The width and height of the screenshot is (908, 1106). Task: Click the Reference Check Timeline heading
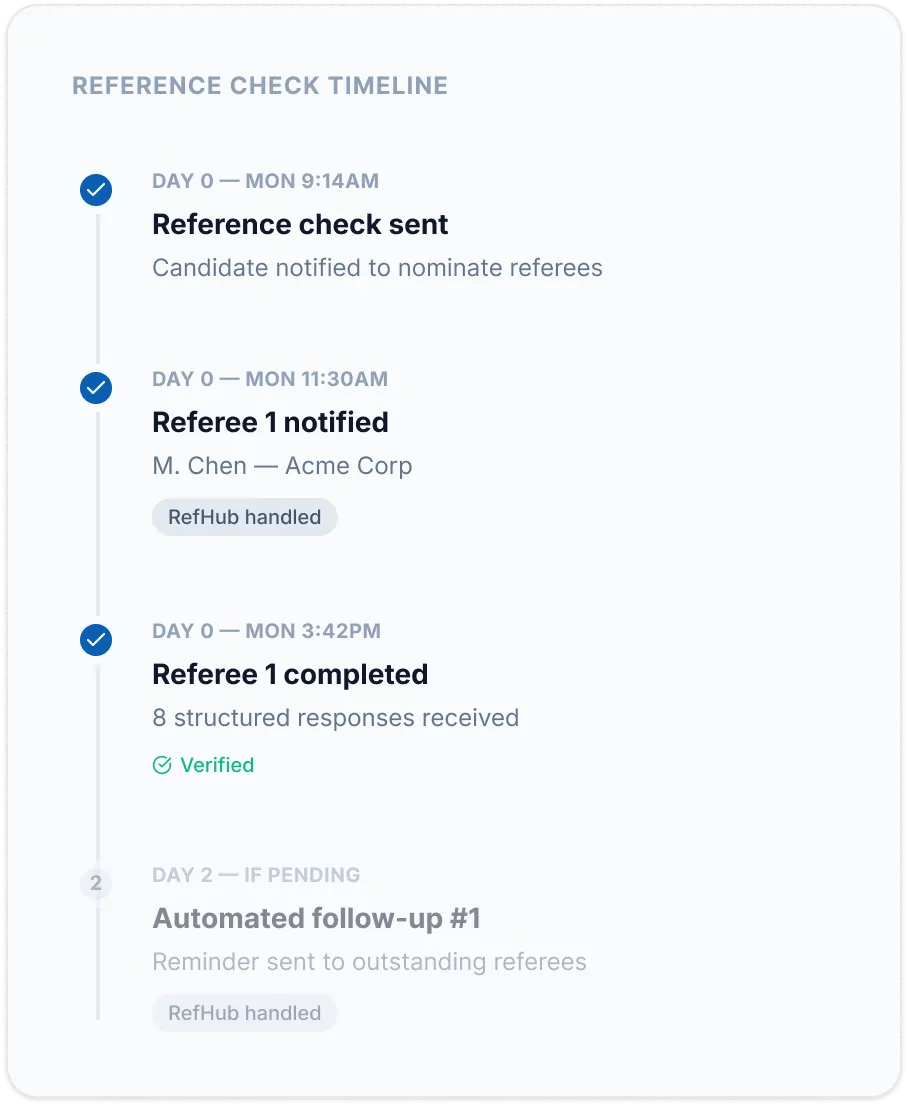point(260,86)
